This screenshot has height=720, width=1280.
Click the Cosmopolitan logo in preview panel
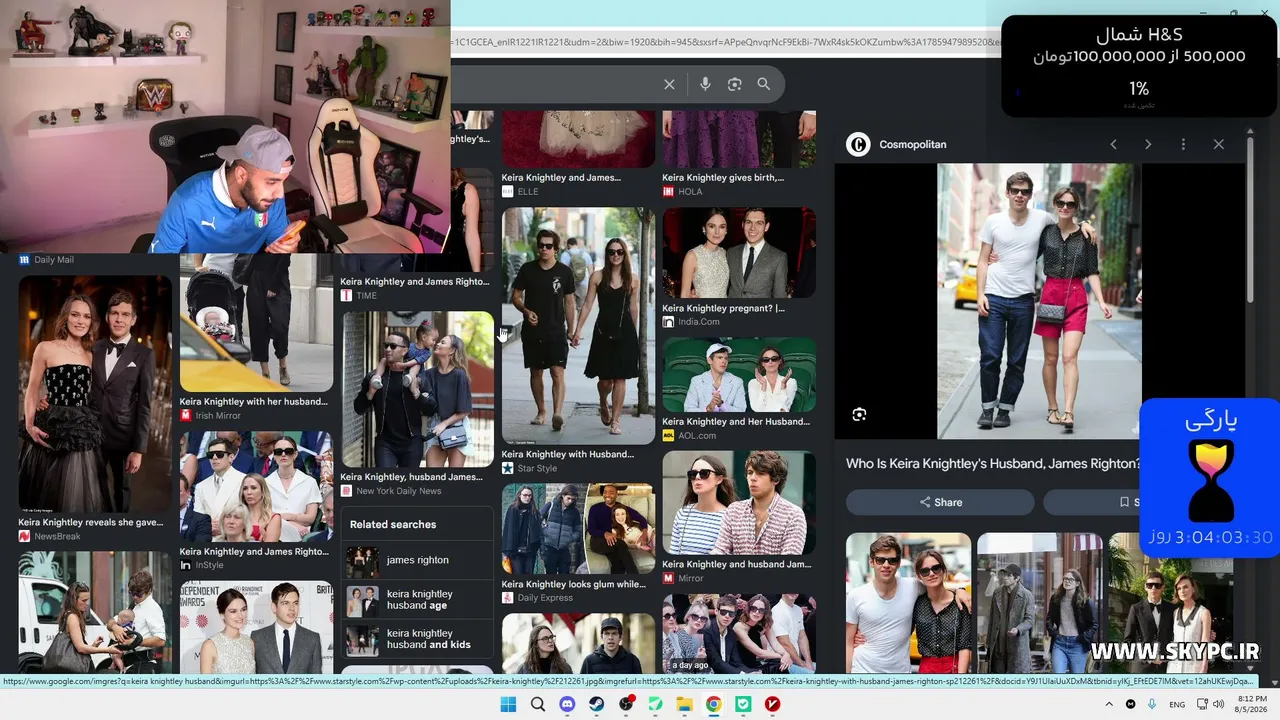pyautogui.click(x=858, y=144)
